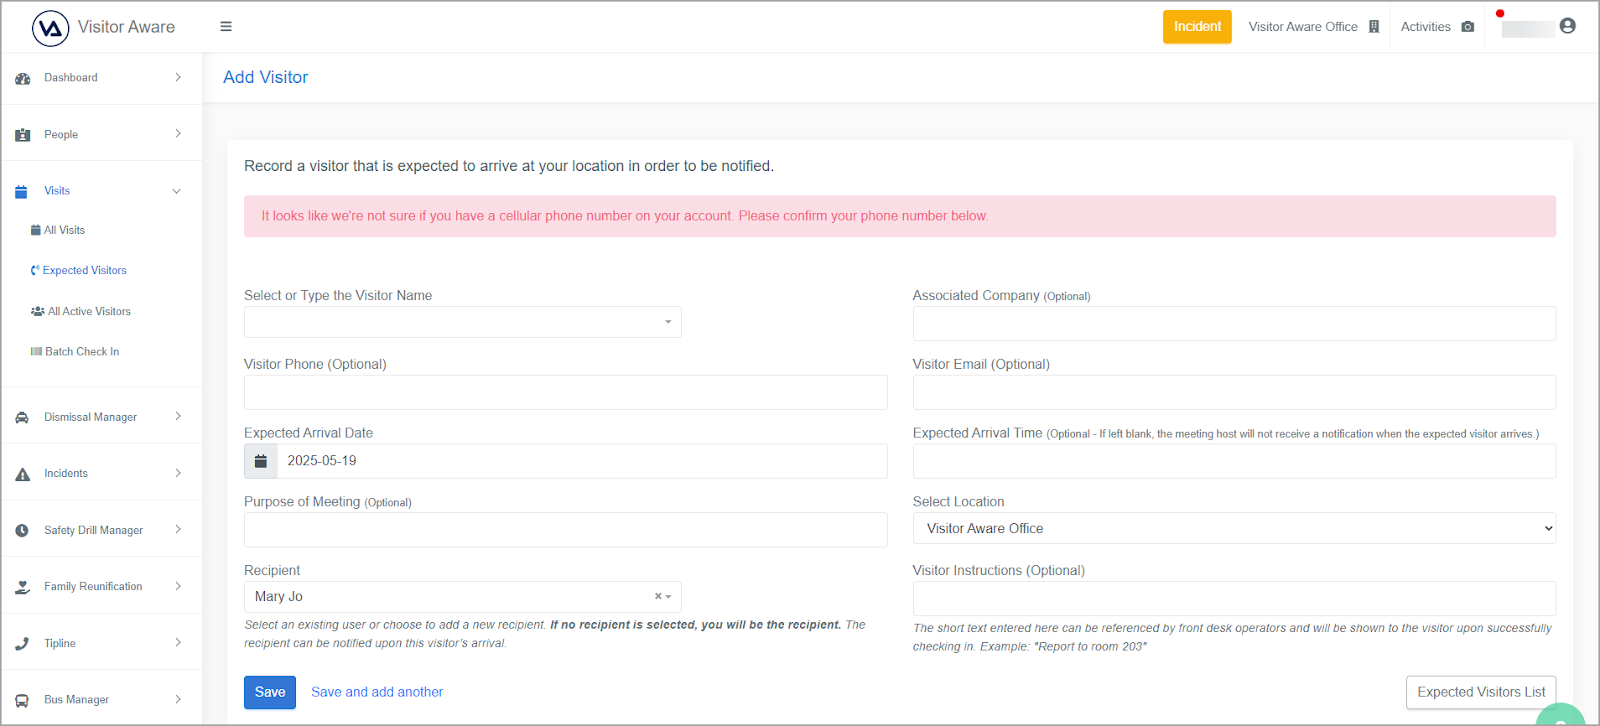
Task: Click the Tipline phone icon
Action: point(22,644)
